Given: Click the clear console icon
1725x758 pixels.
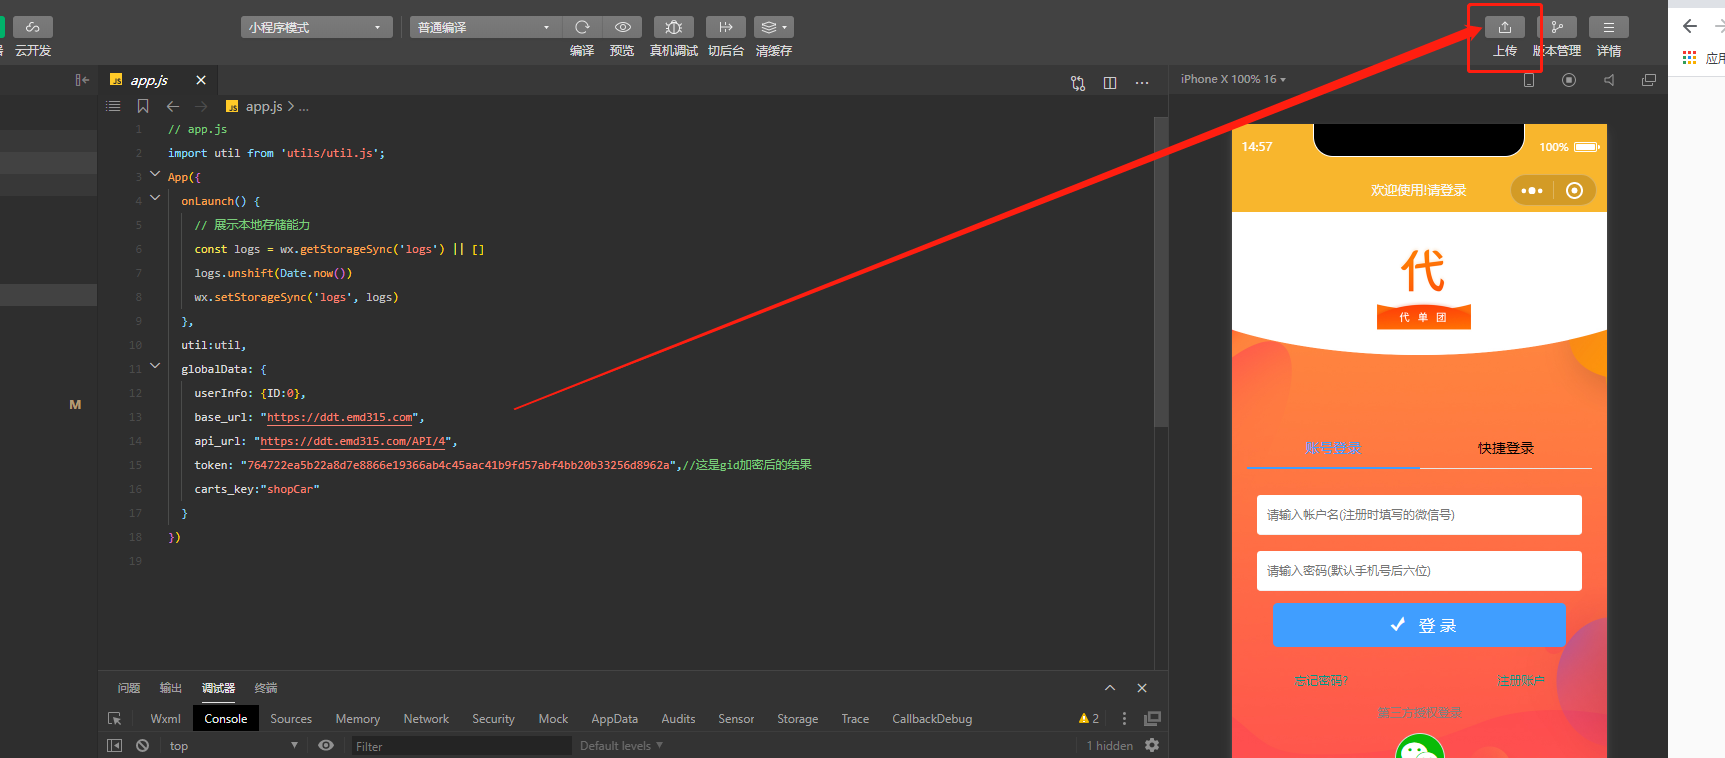Looking at the screenshot, I should click(x=143, y=746).
